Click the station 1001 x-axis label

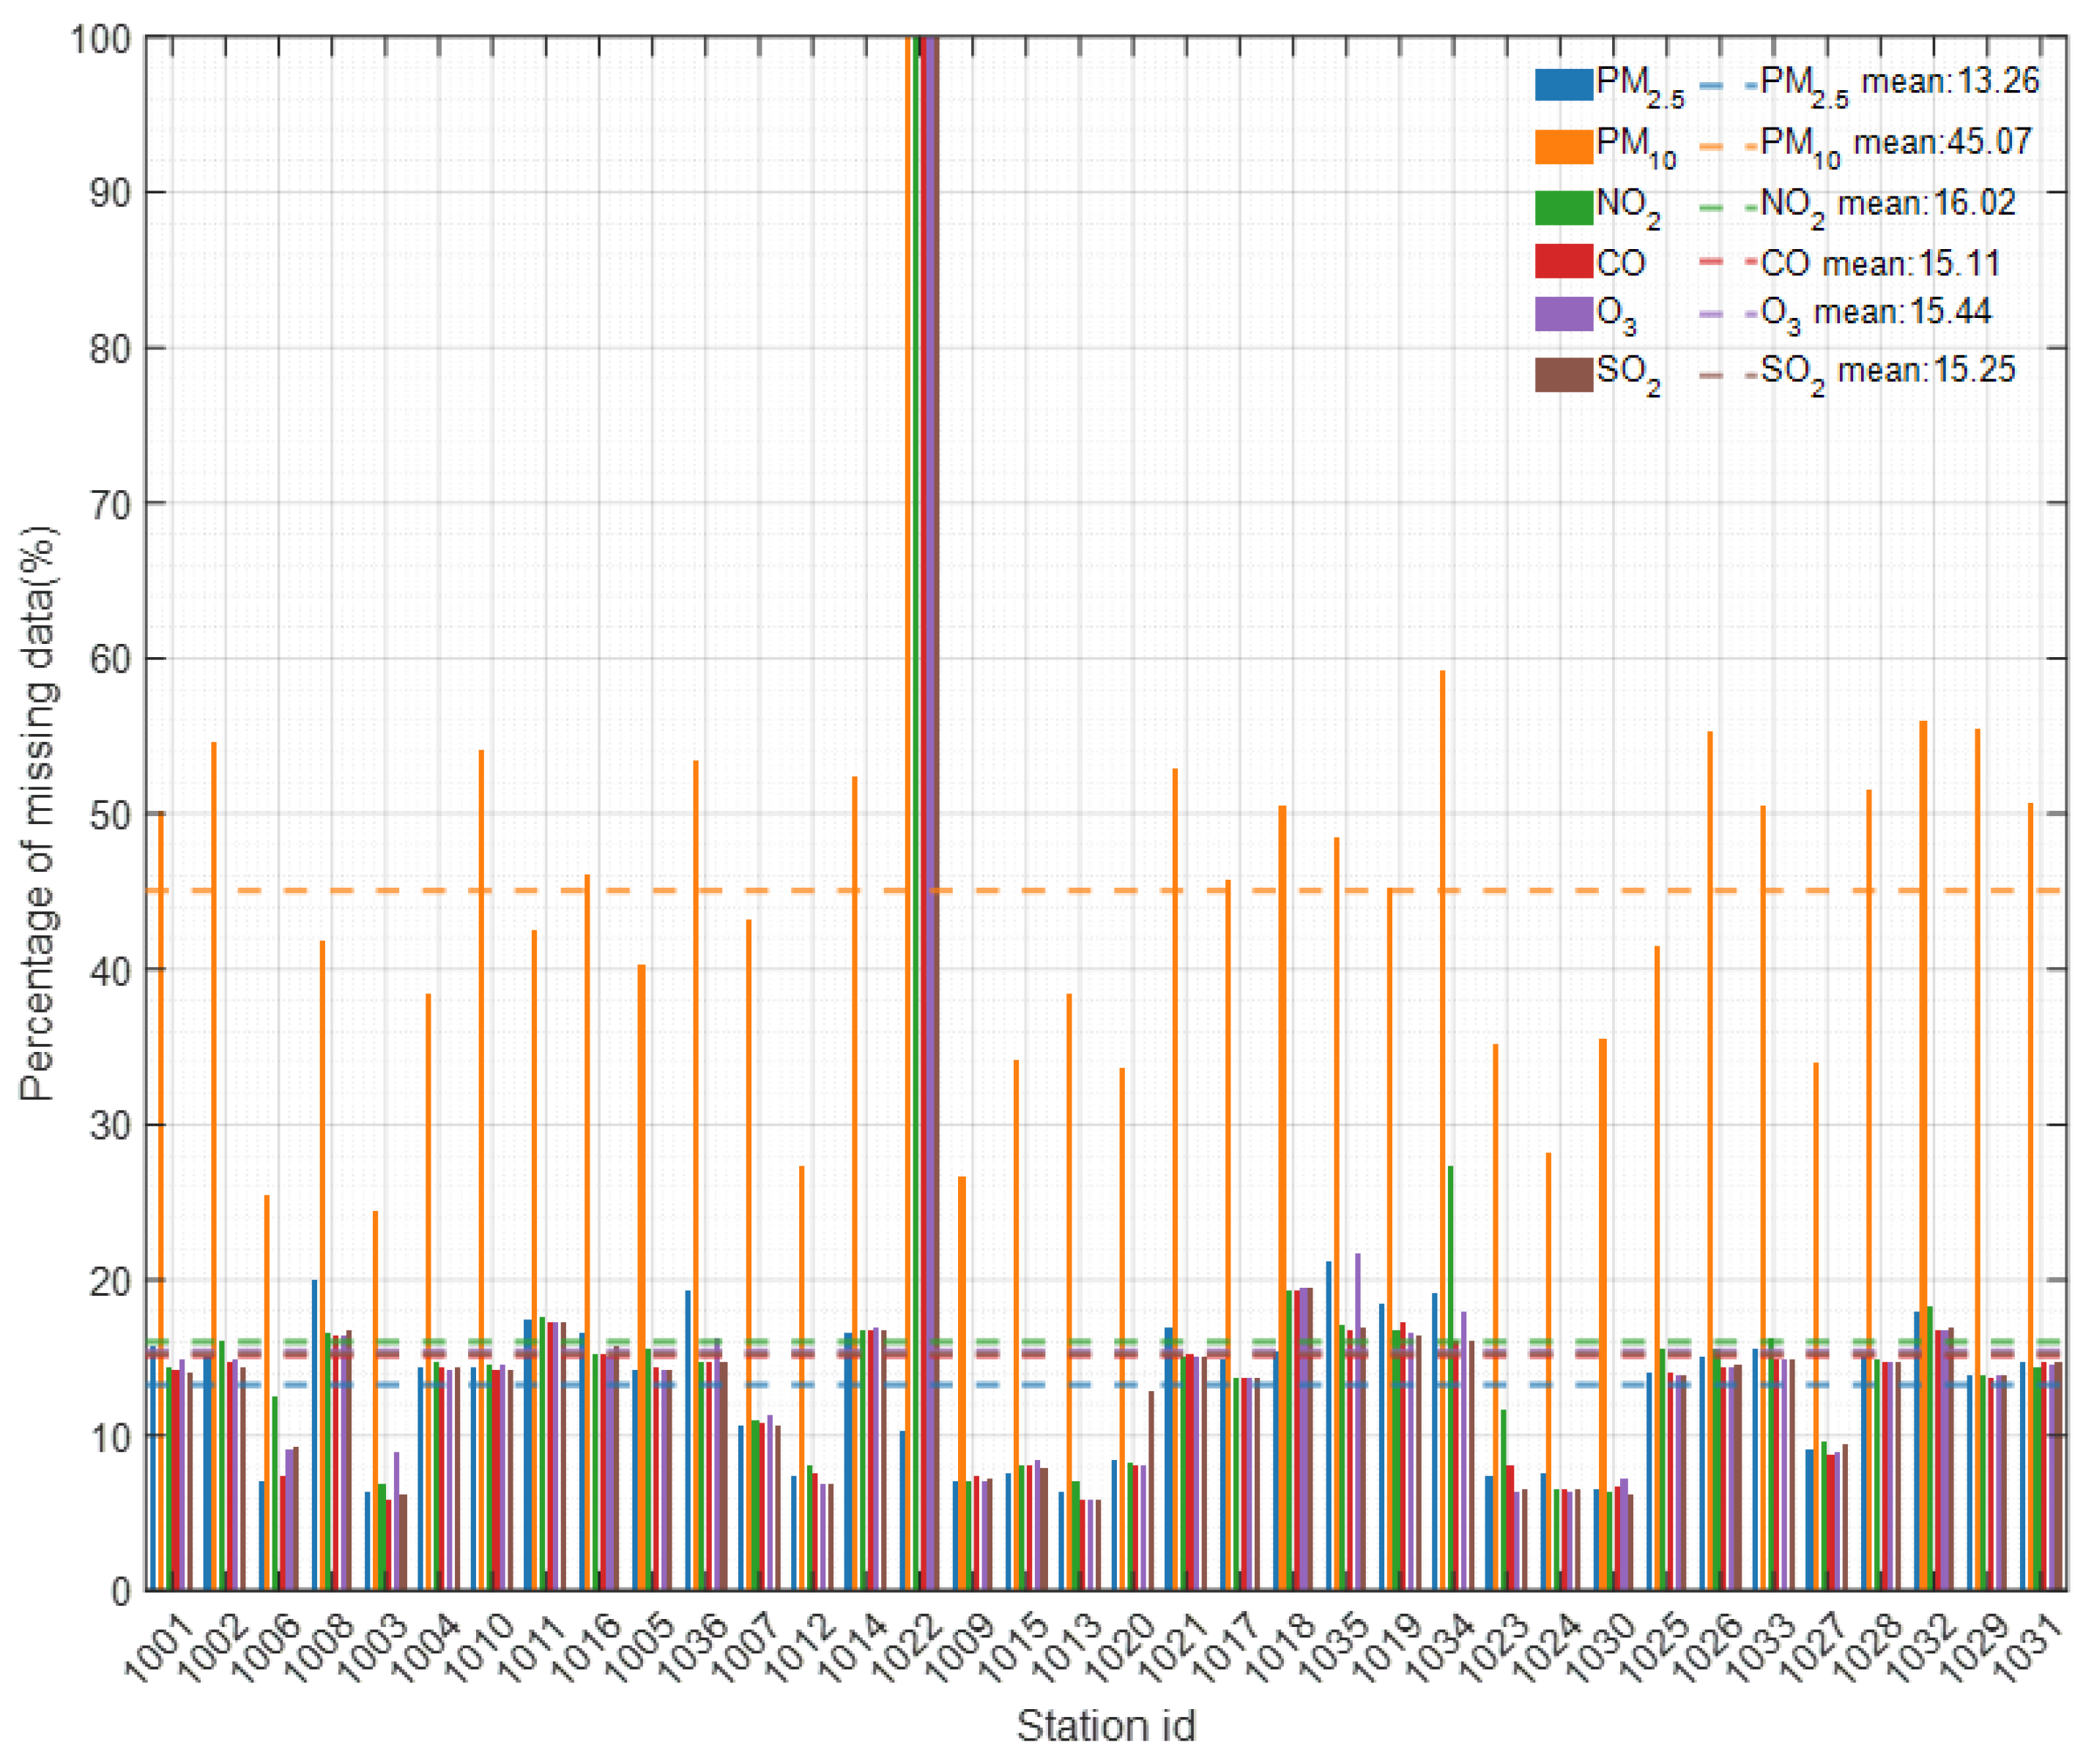(x=159, y=1648)
